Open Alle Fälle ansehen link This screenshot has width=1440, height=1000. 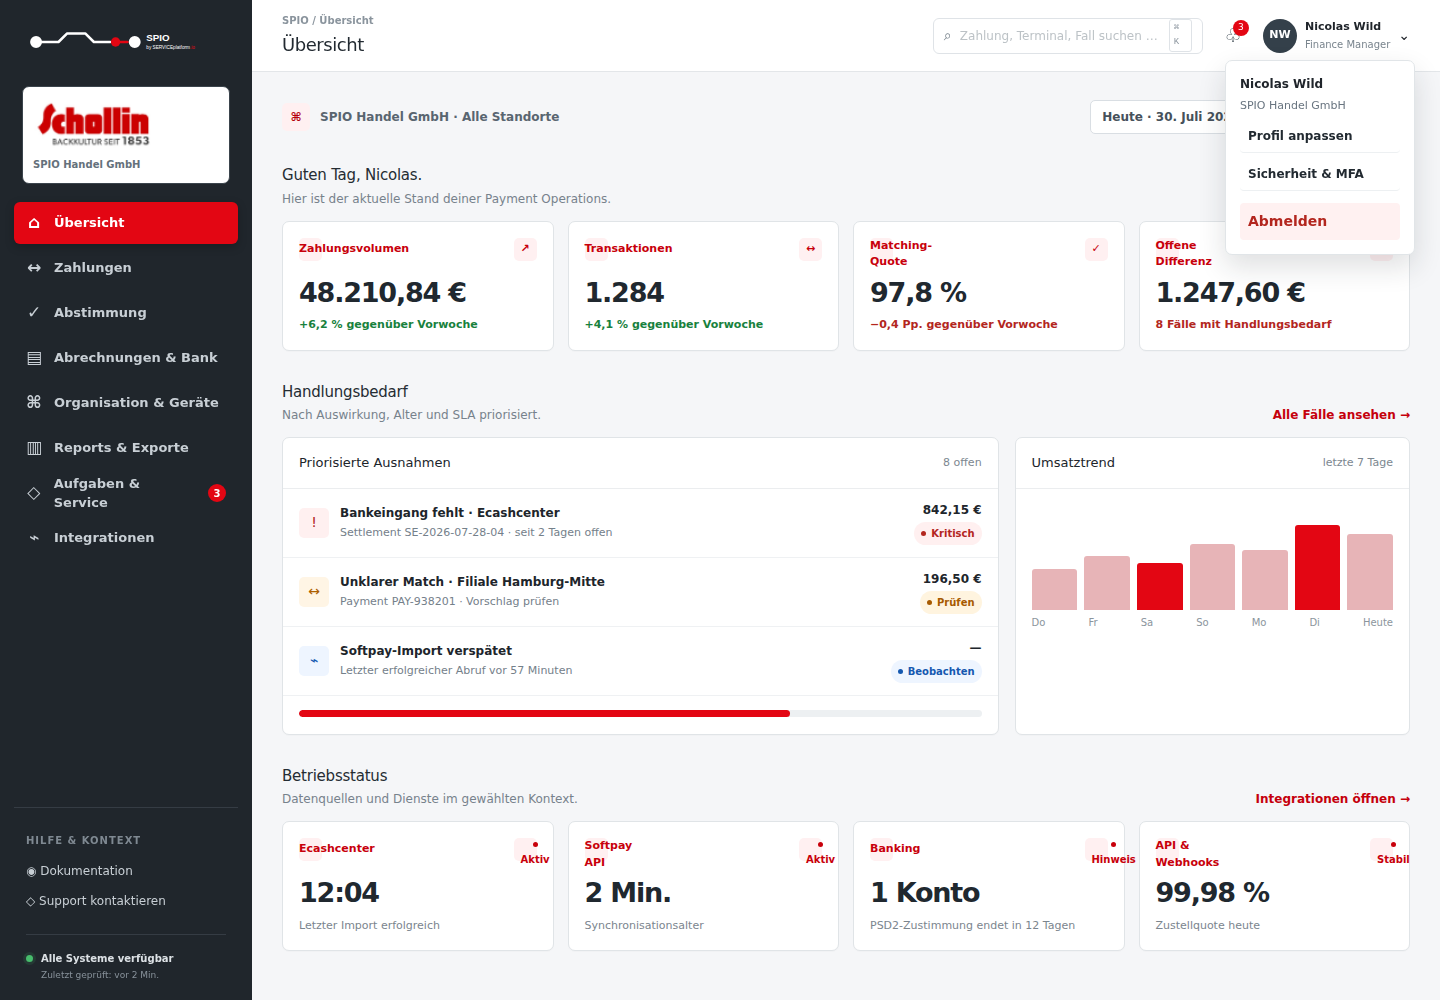[x=1341, y=415]
